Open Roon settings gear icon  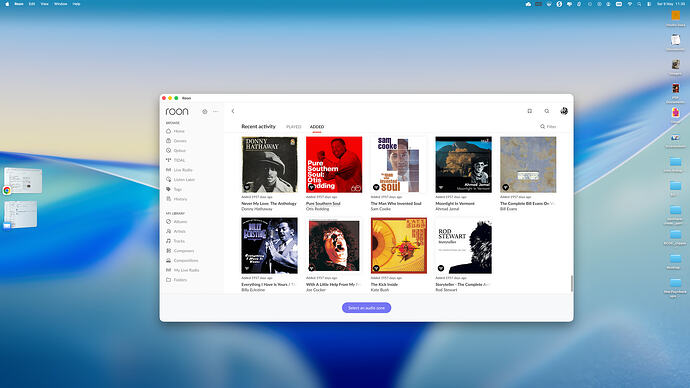[205, 112]
